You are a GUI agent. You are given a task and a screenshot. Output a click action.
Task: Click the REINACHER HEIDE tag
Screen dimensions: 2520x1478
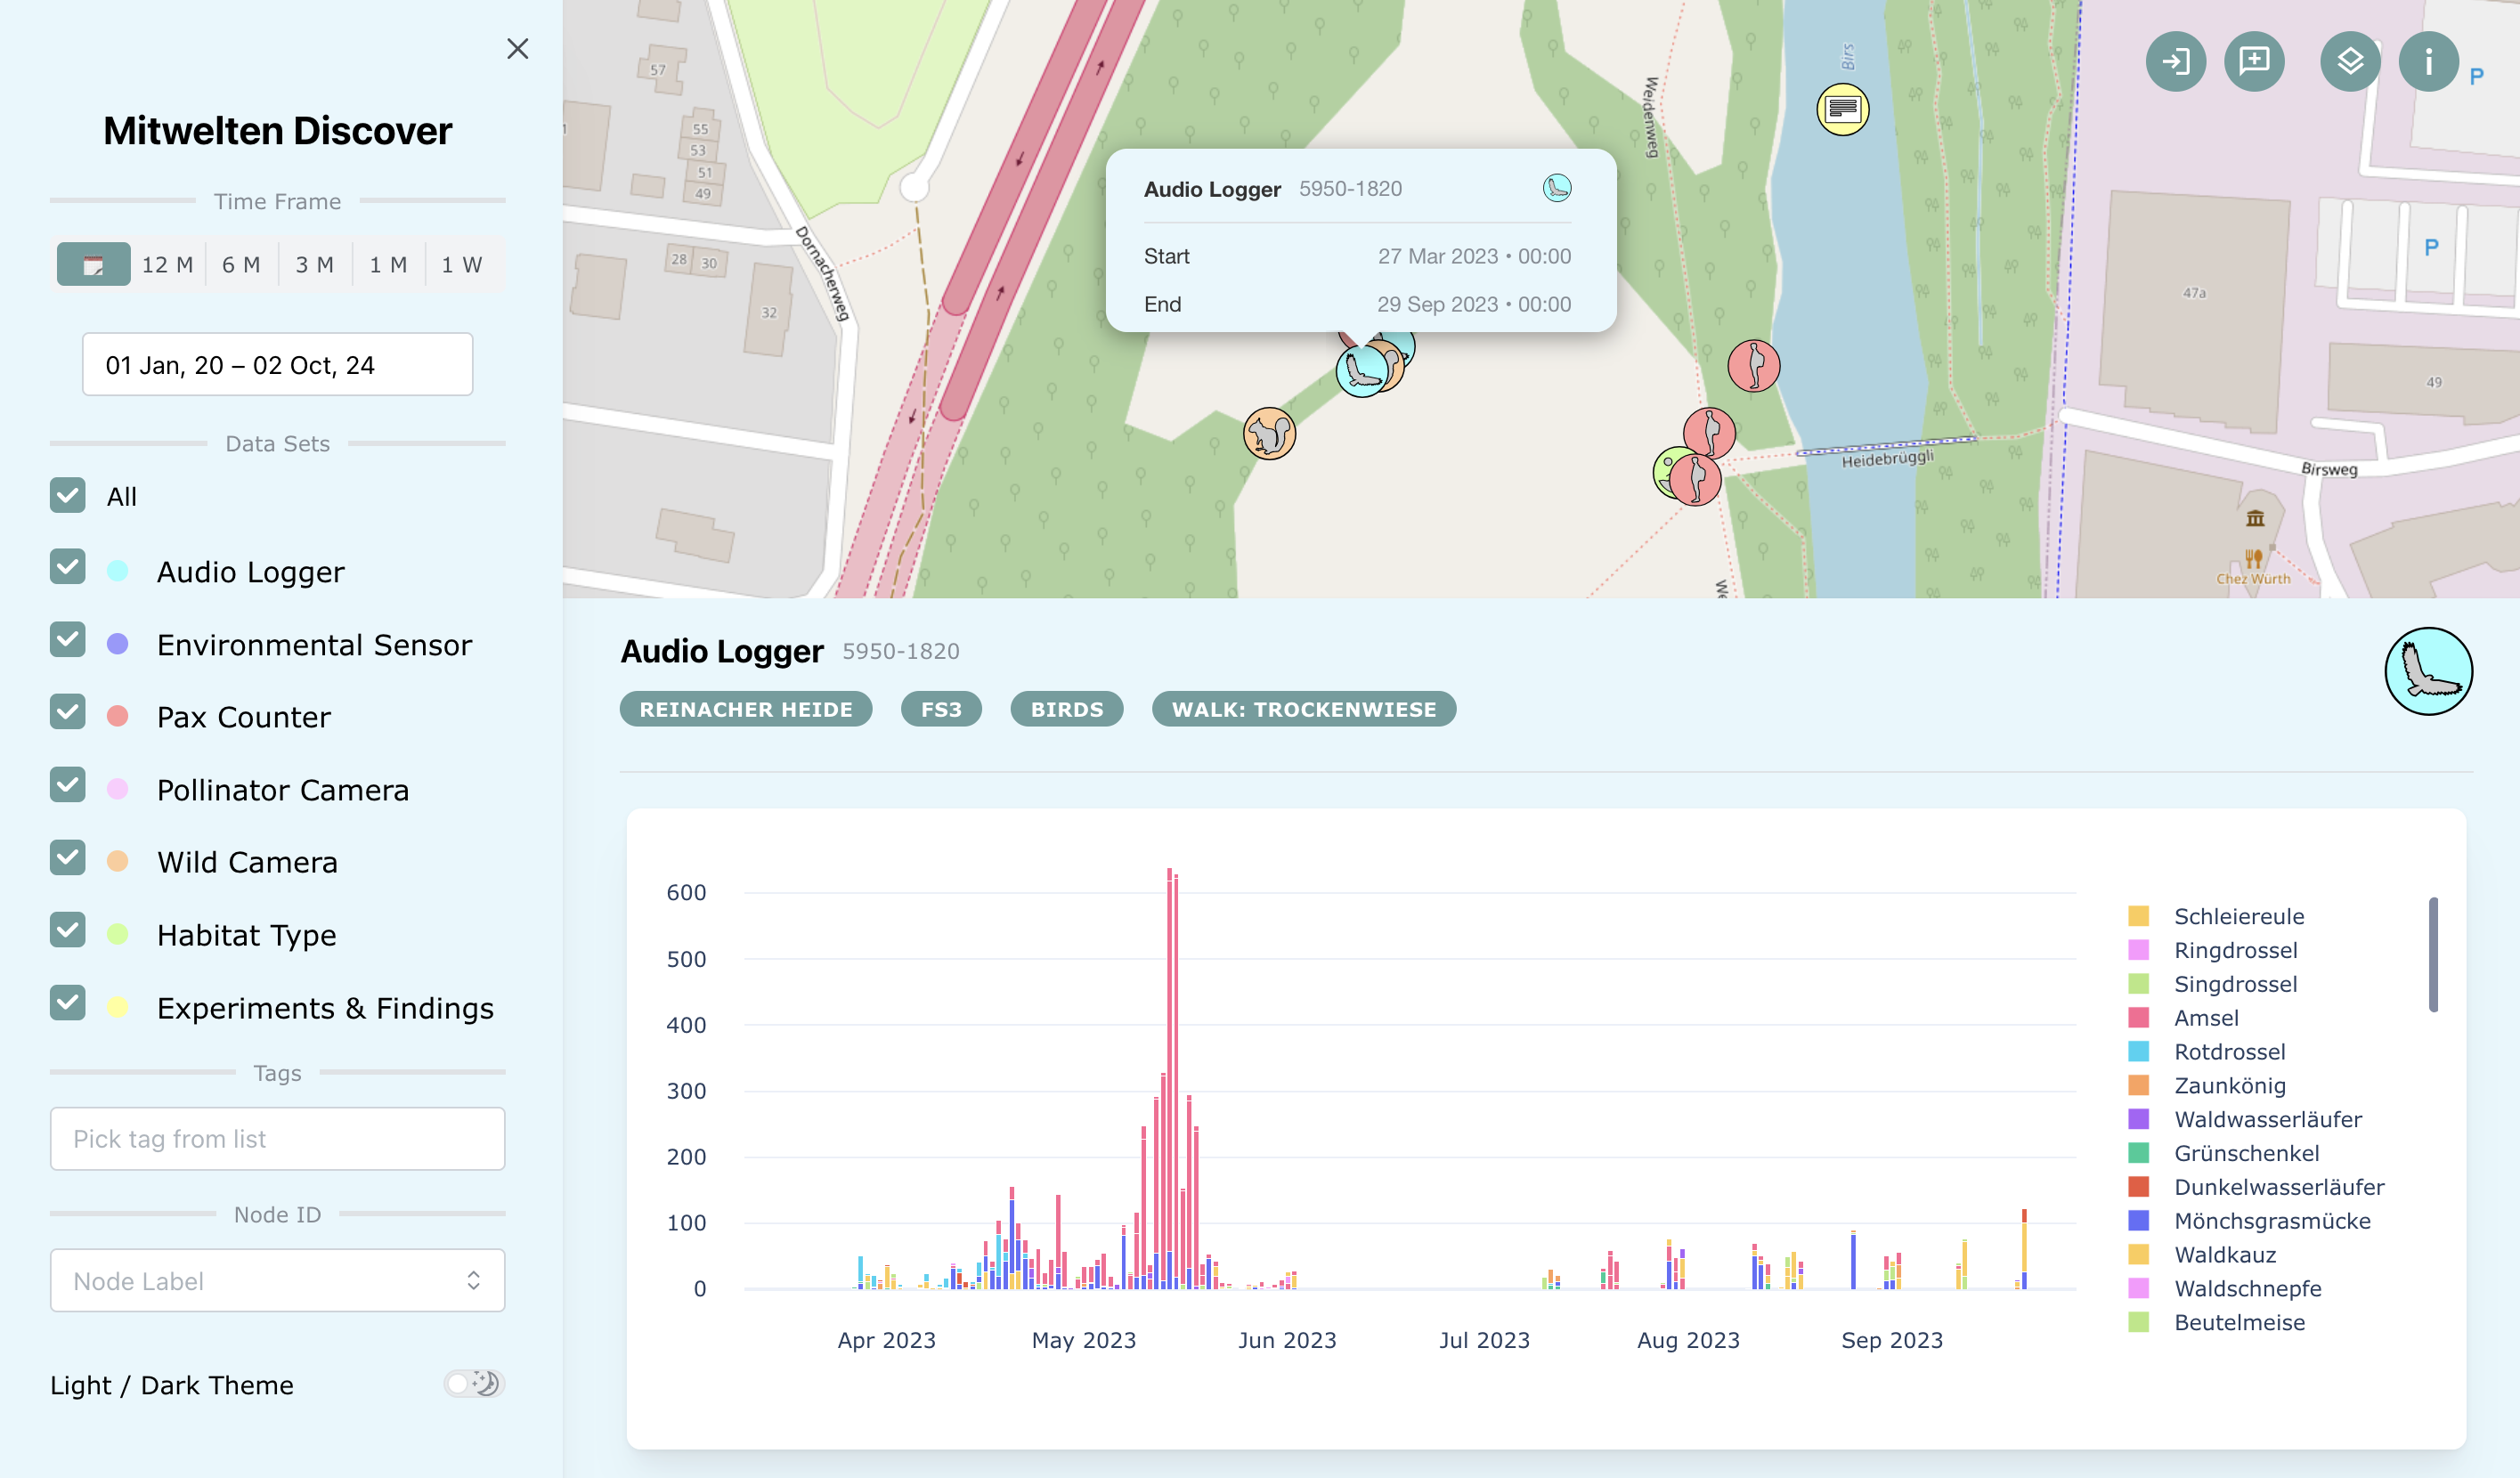(746, 709)
